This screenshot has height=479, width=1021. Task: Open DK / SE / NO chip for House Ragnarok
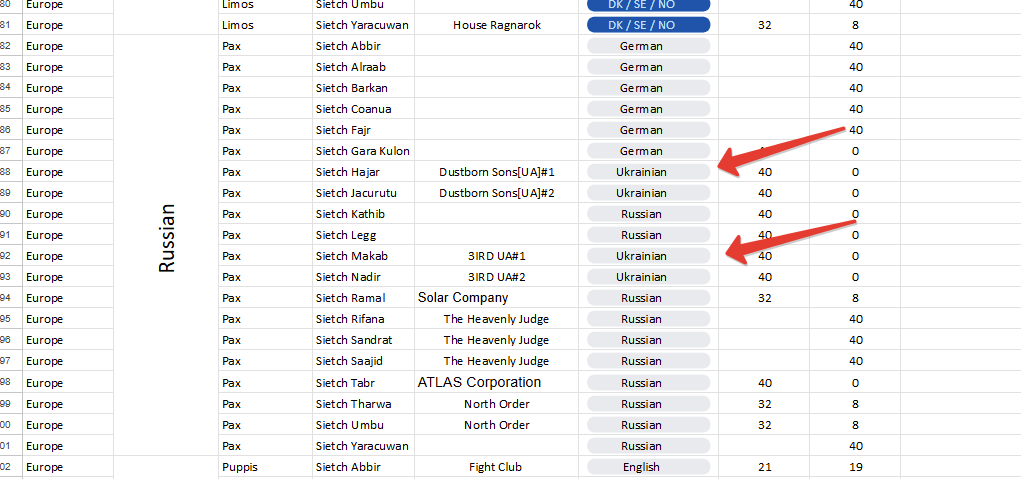tap(648, 25)
